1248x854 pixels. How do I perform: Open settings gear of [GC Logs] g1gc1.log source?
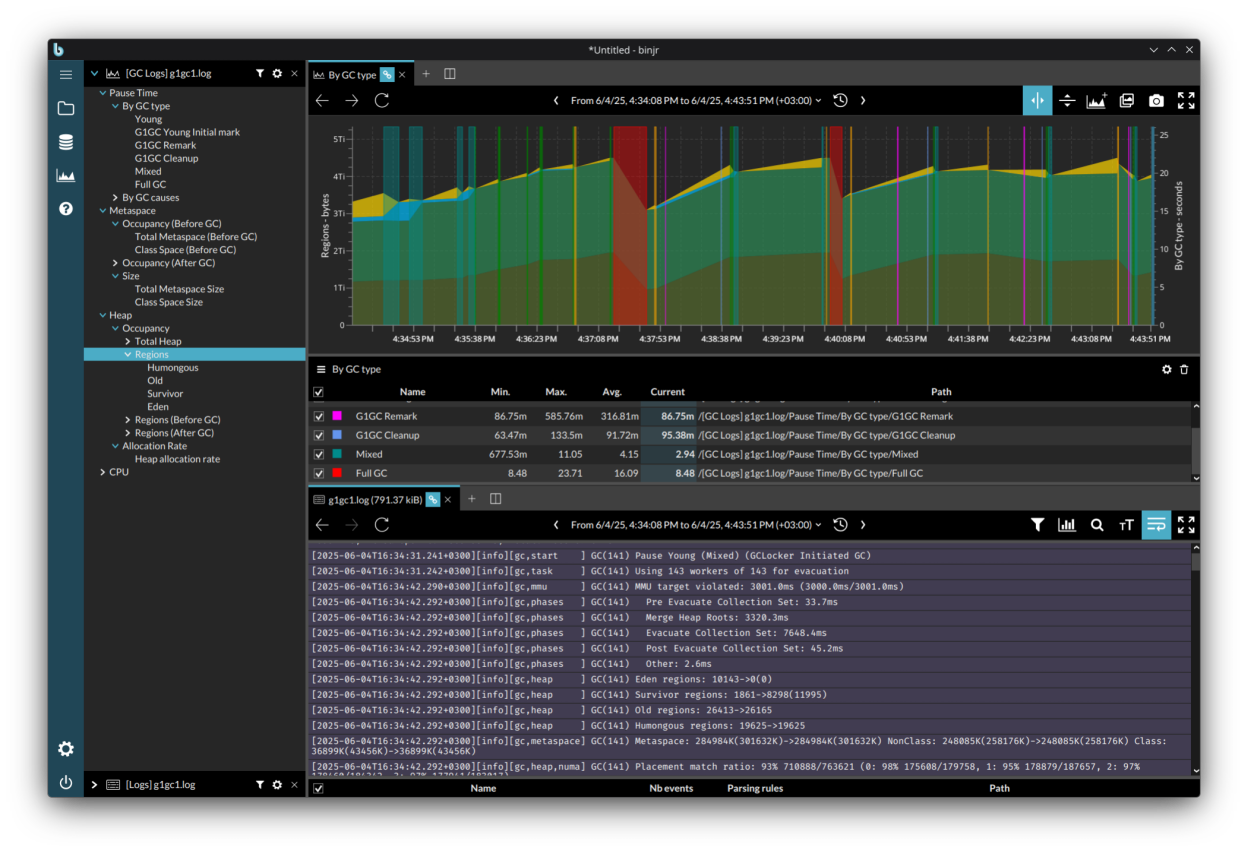277,73
